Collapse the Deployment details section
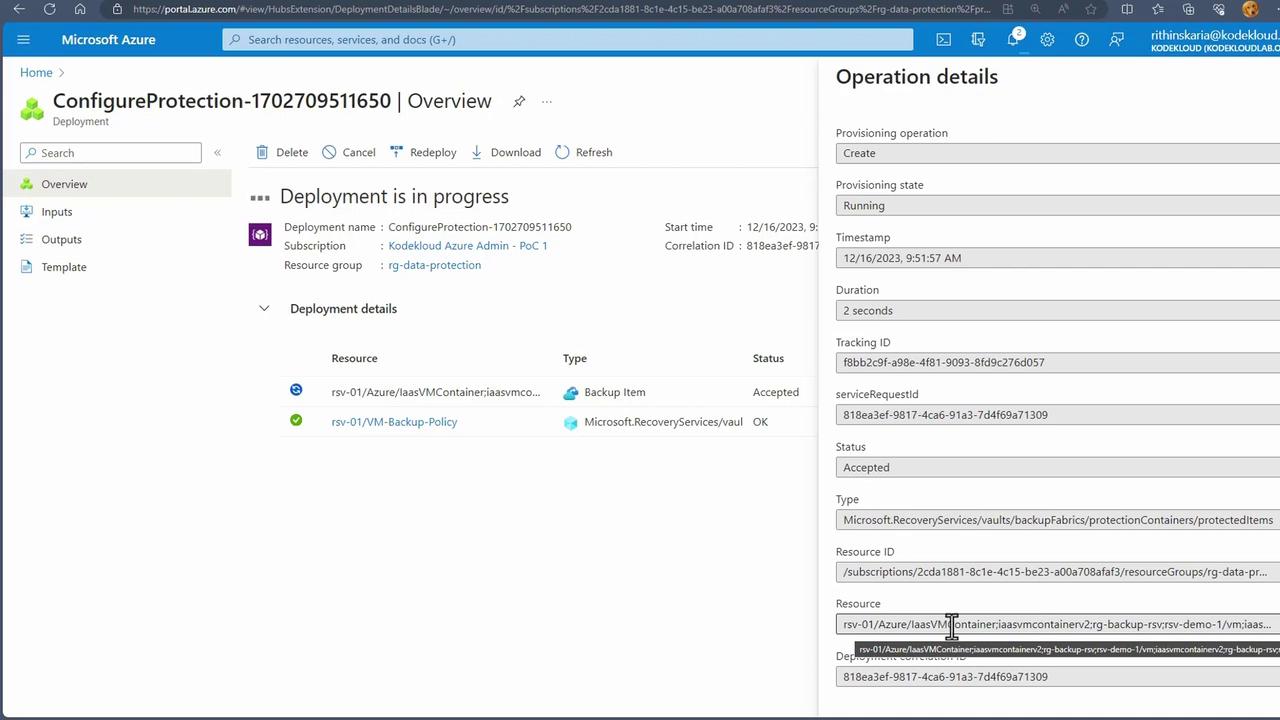The height and width of the screenshot is (720, 1280). pyautogui.click(x=264, y=309)
